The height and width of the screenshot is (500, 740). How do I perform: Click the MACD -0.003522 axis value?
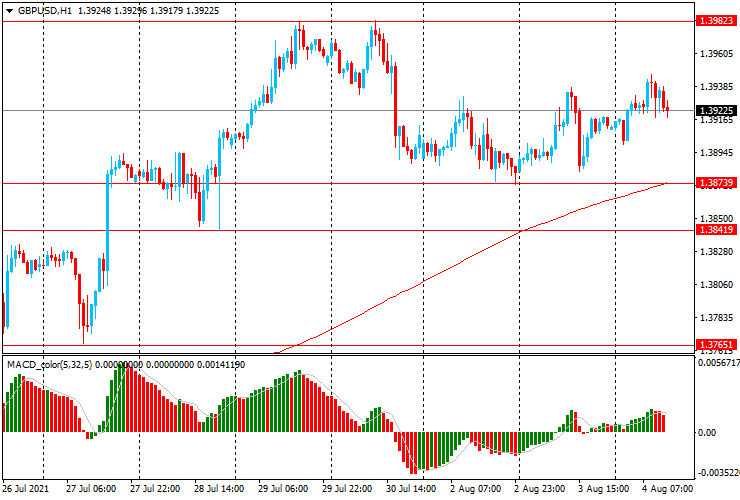coord(718,473)
